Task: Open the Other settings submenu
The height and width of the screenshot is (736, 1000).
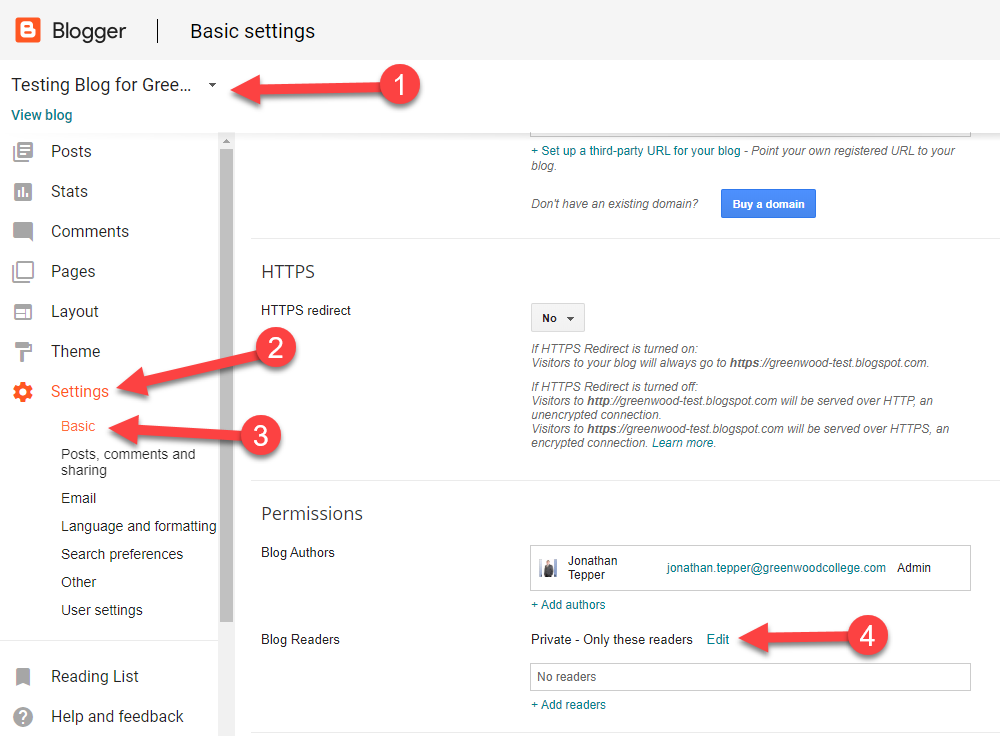Action: click(x=78, y=582)
